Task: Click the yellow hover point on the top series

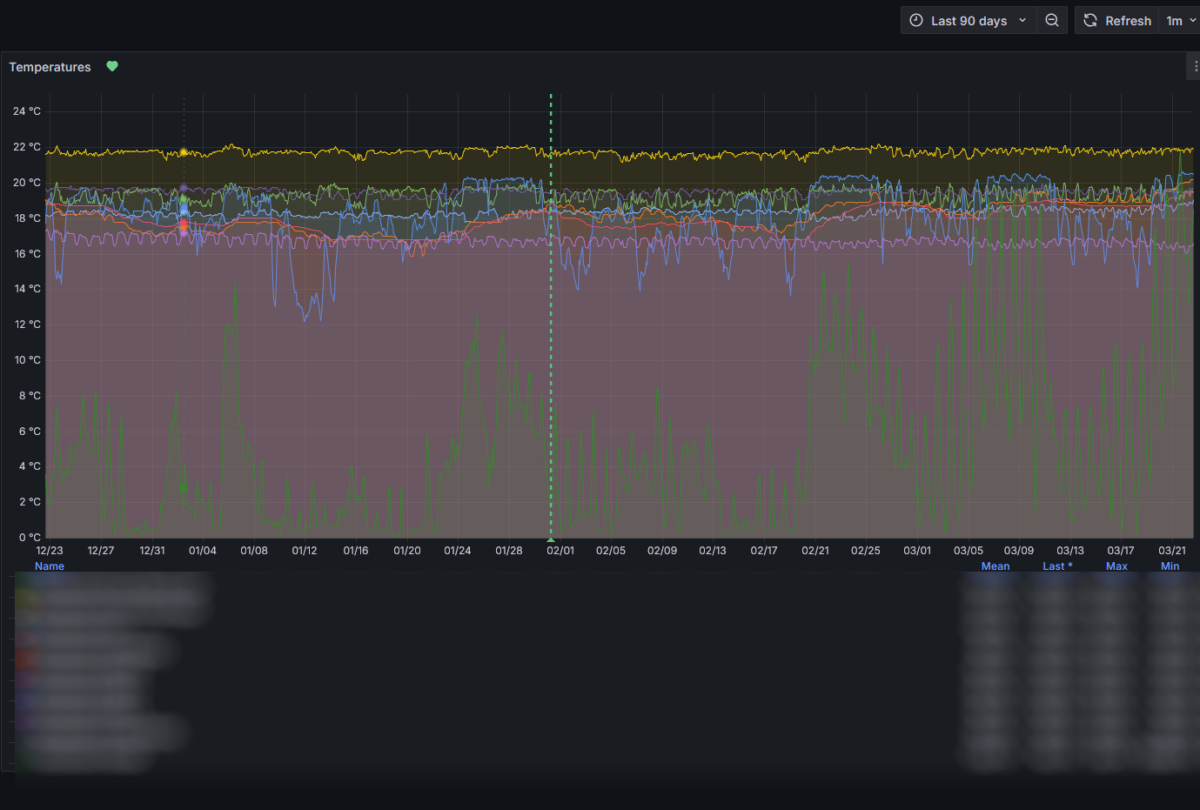Action: (184, 153)
